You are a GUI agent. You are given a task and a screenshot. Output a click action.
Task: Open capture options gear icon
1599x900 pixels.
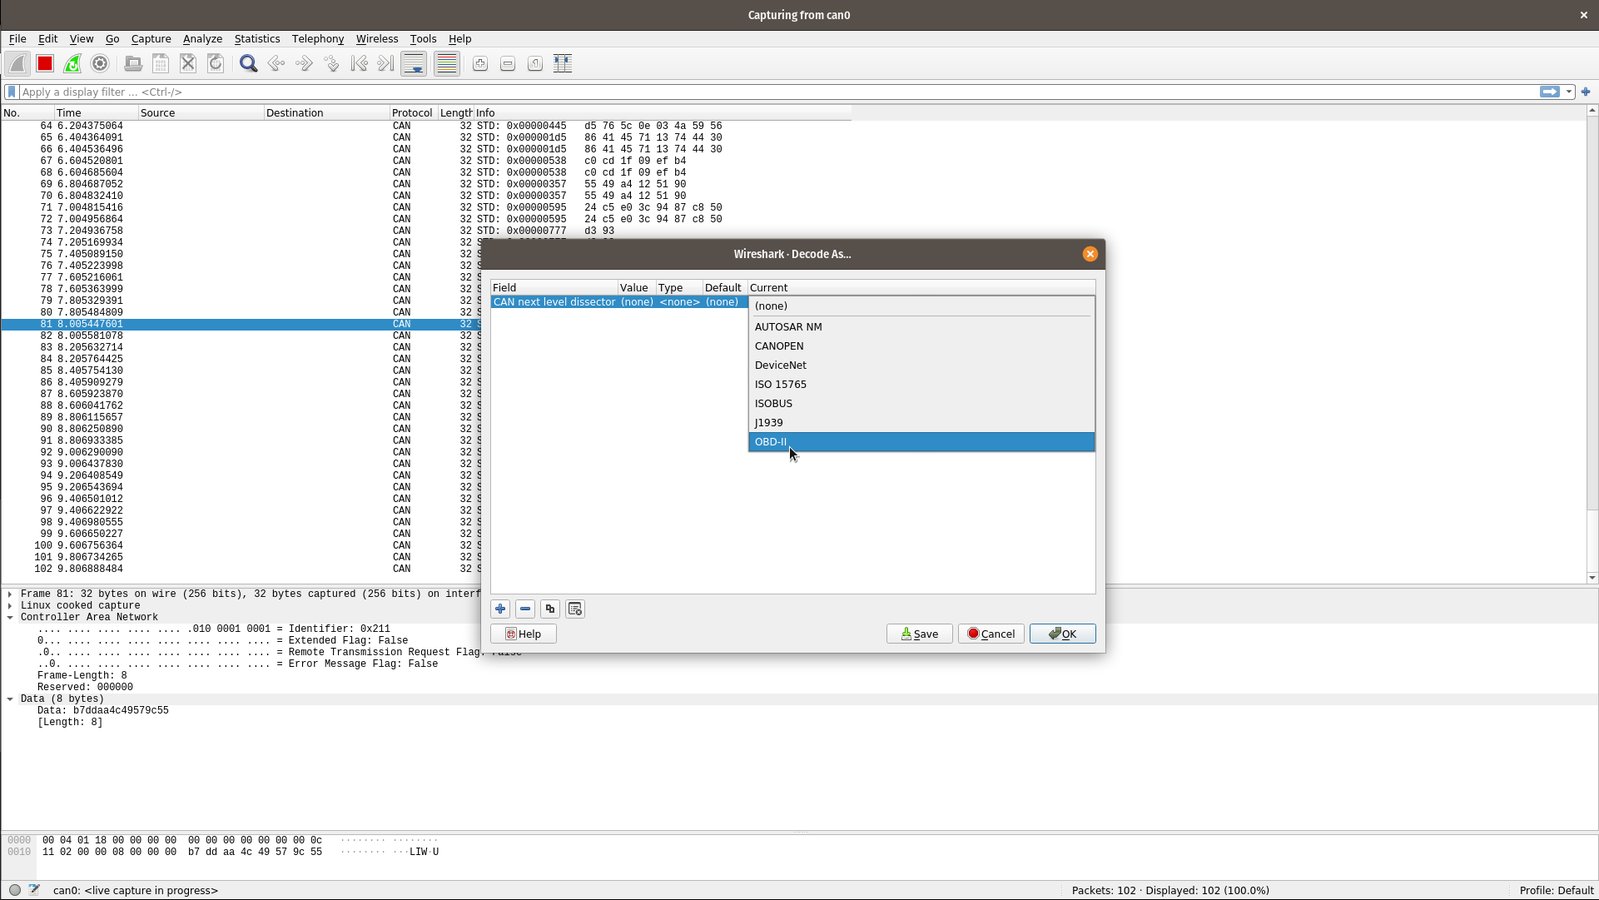click(100, 64)
